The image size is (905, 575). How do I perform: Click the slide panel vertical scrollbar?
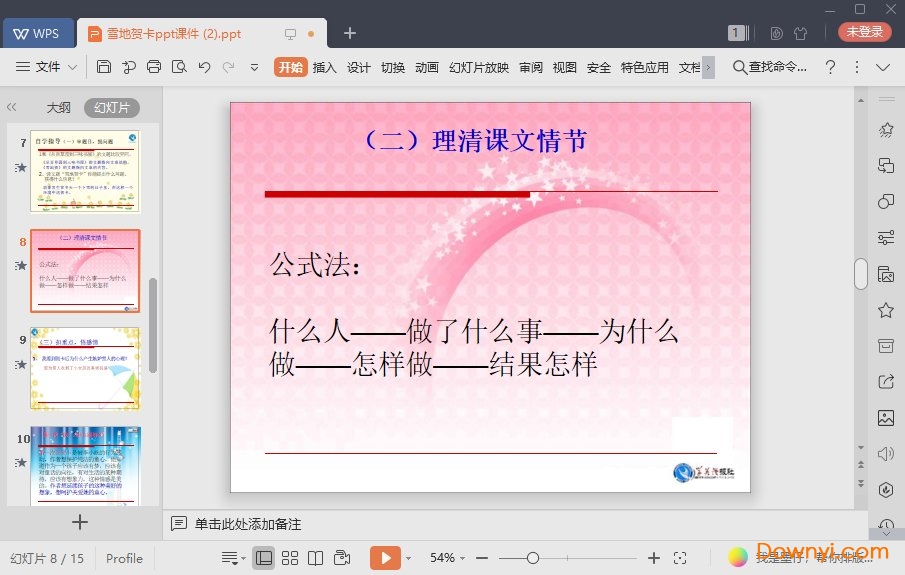point(153,326)
